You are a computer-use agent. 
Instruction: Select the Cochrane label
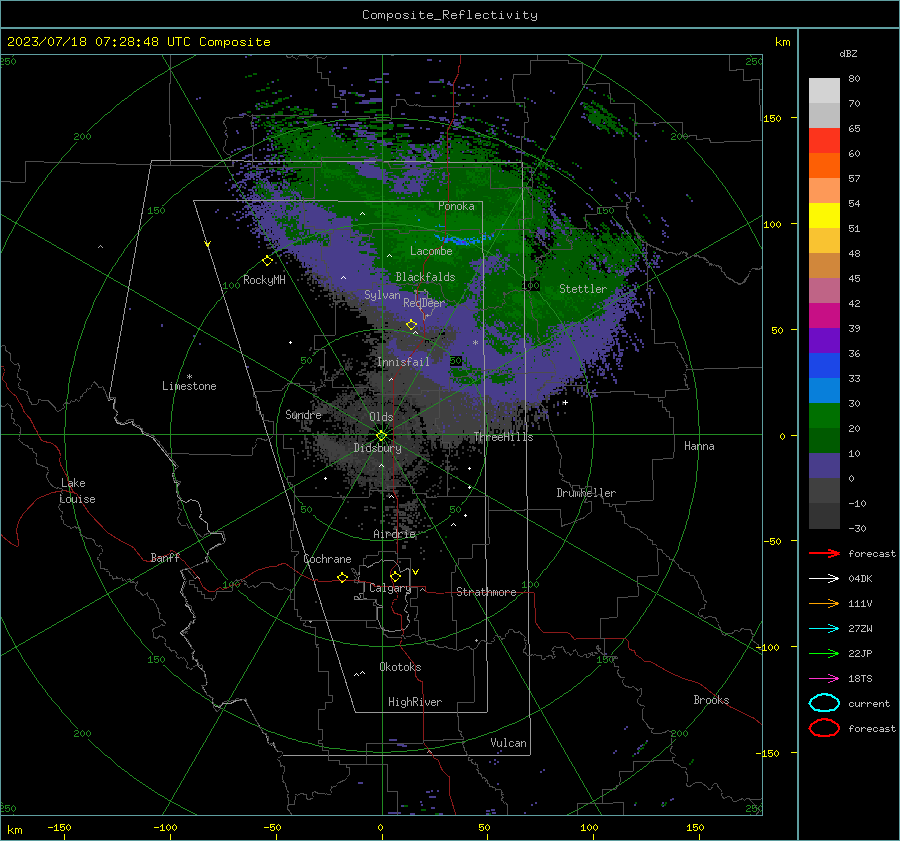click(x=327, y=559)
